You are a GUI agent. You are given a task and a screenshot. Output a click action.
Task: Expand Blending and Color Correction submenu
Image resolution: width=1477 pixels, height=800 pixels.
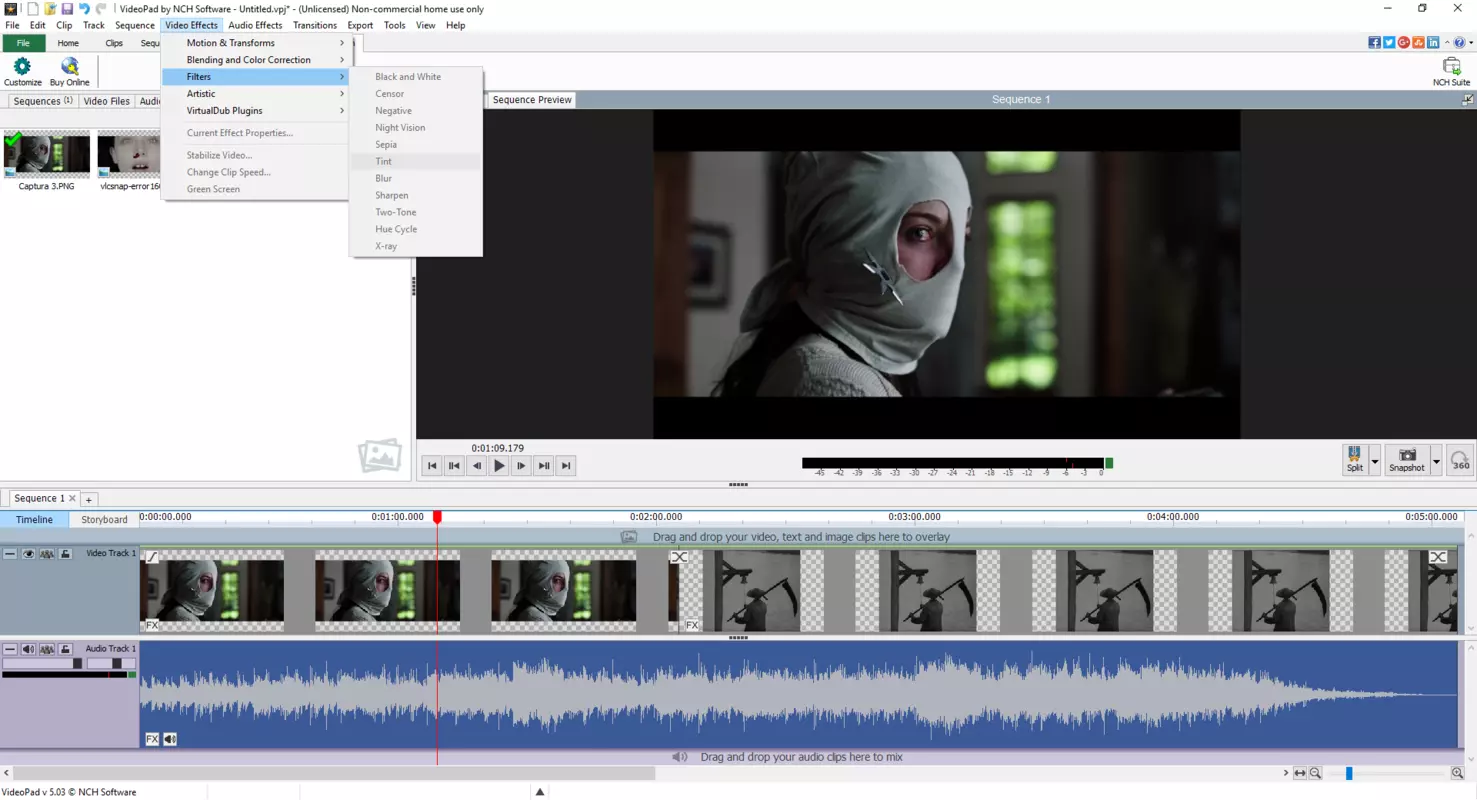tap(255, 60)
